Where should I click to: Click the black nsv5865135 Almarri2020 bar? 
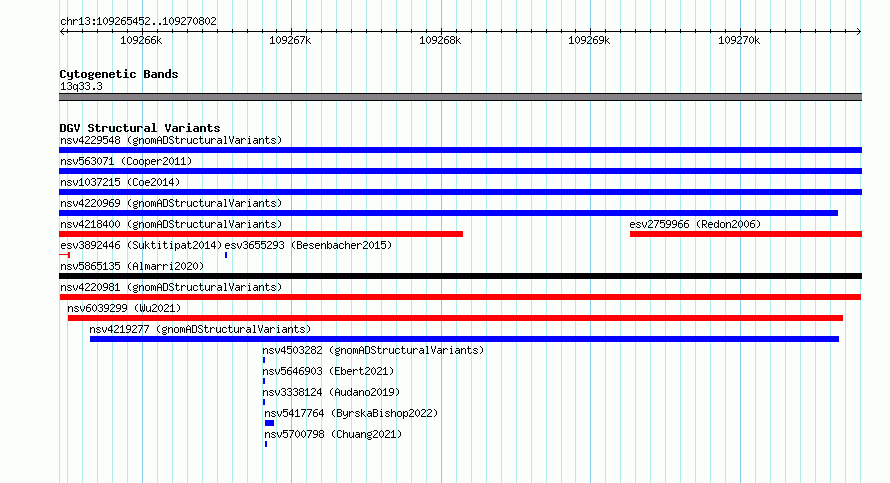click(460, 276)
